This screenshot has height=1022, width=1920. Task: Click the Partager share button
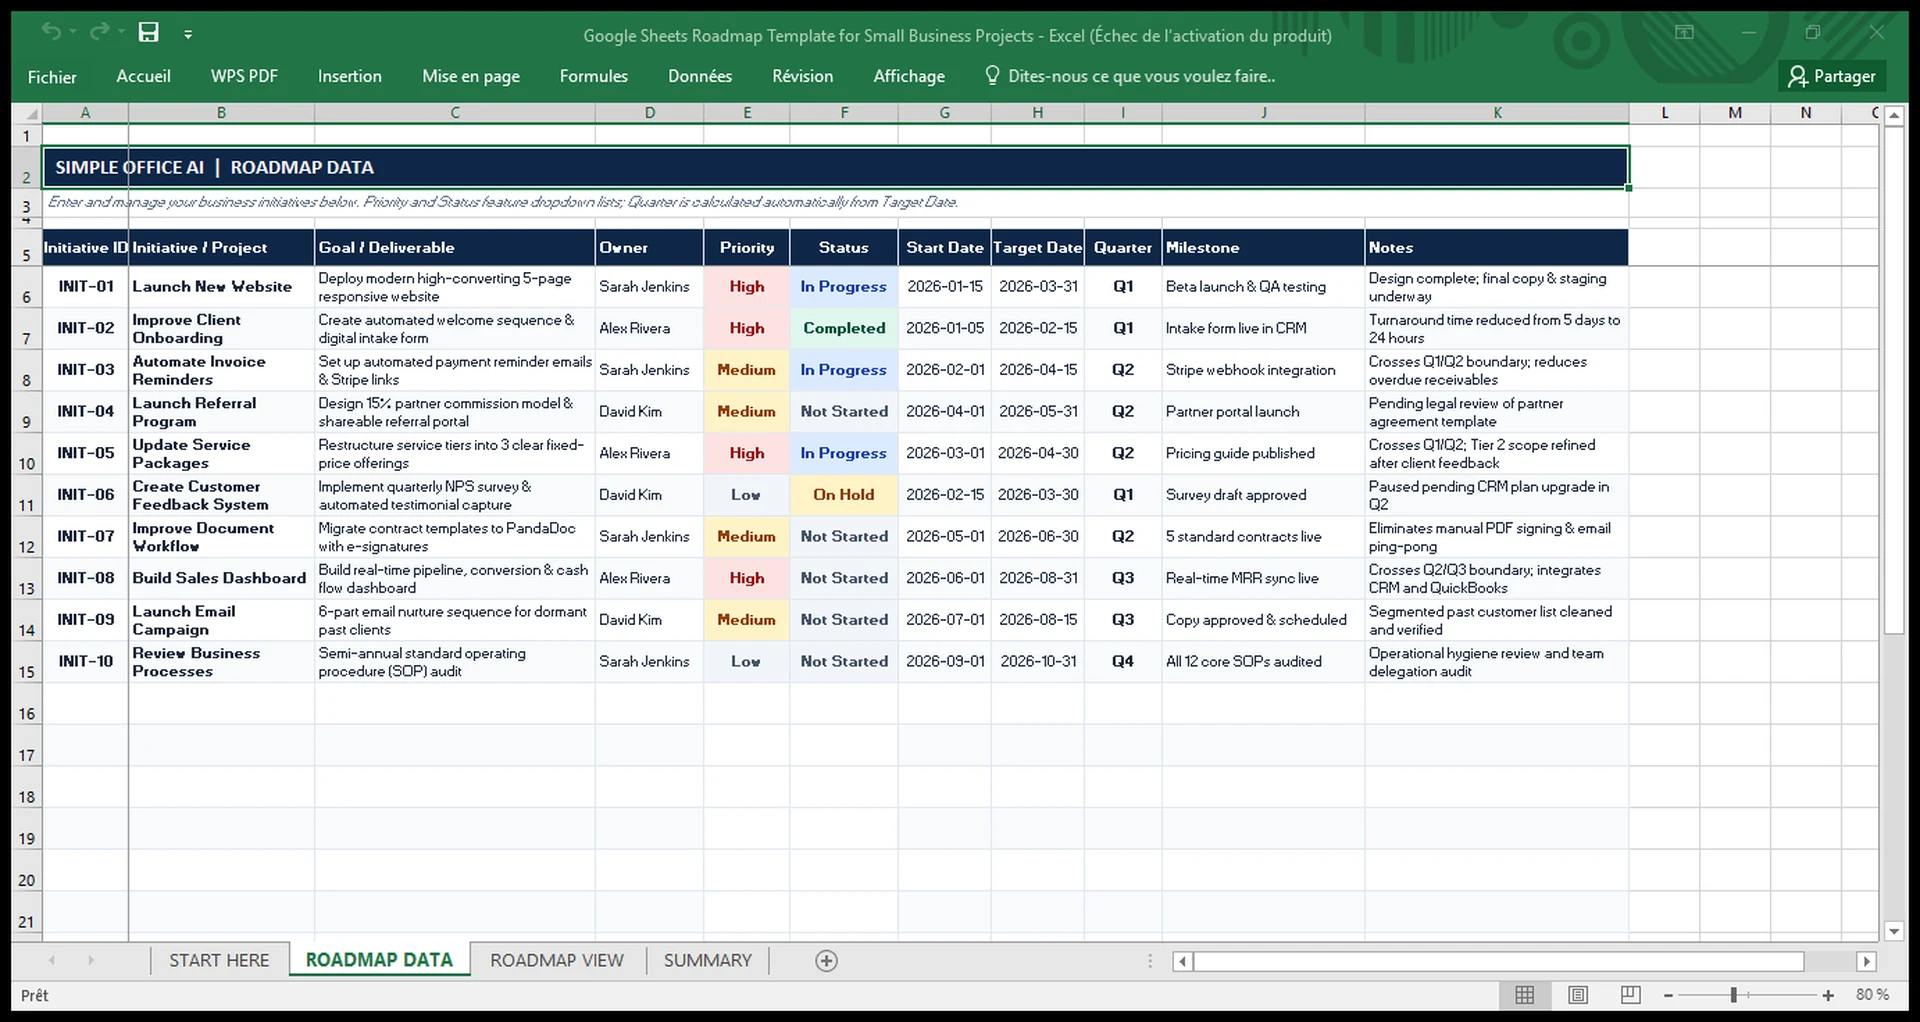(x=1832, y=76)
